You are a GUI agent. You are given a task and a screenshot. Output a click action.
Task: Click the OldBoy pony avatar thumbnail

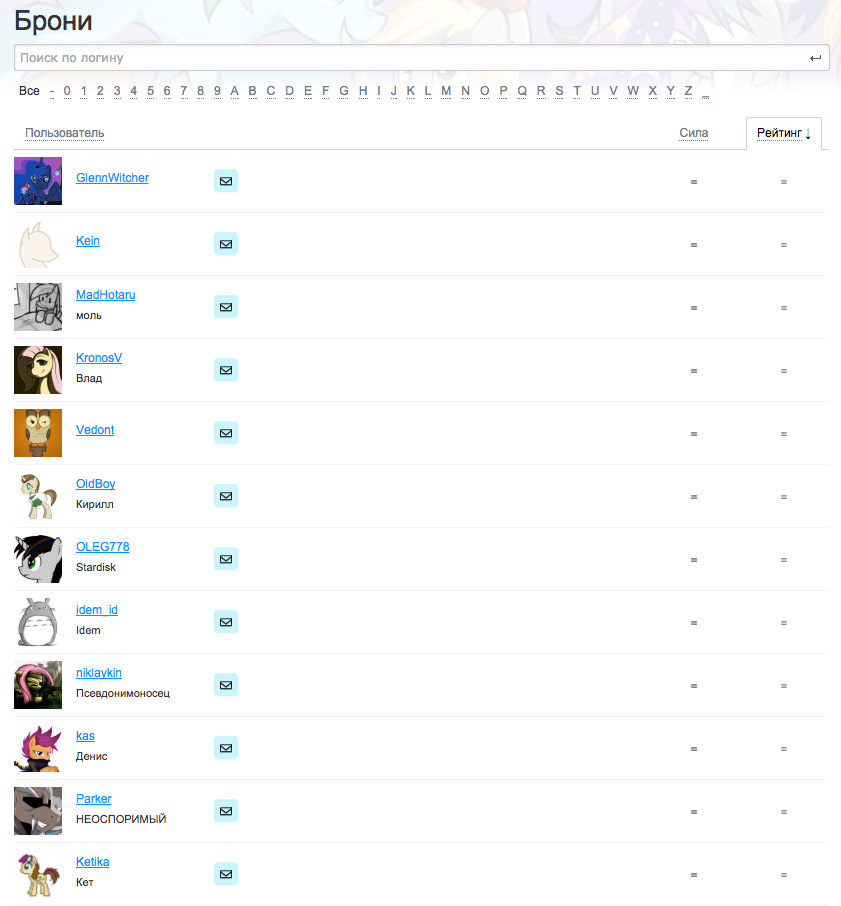click(38, 496)
